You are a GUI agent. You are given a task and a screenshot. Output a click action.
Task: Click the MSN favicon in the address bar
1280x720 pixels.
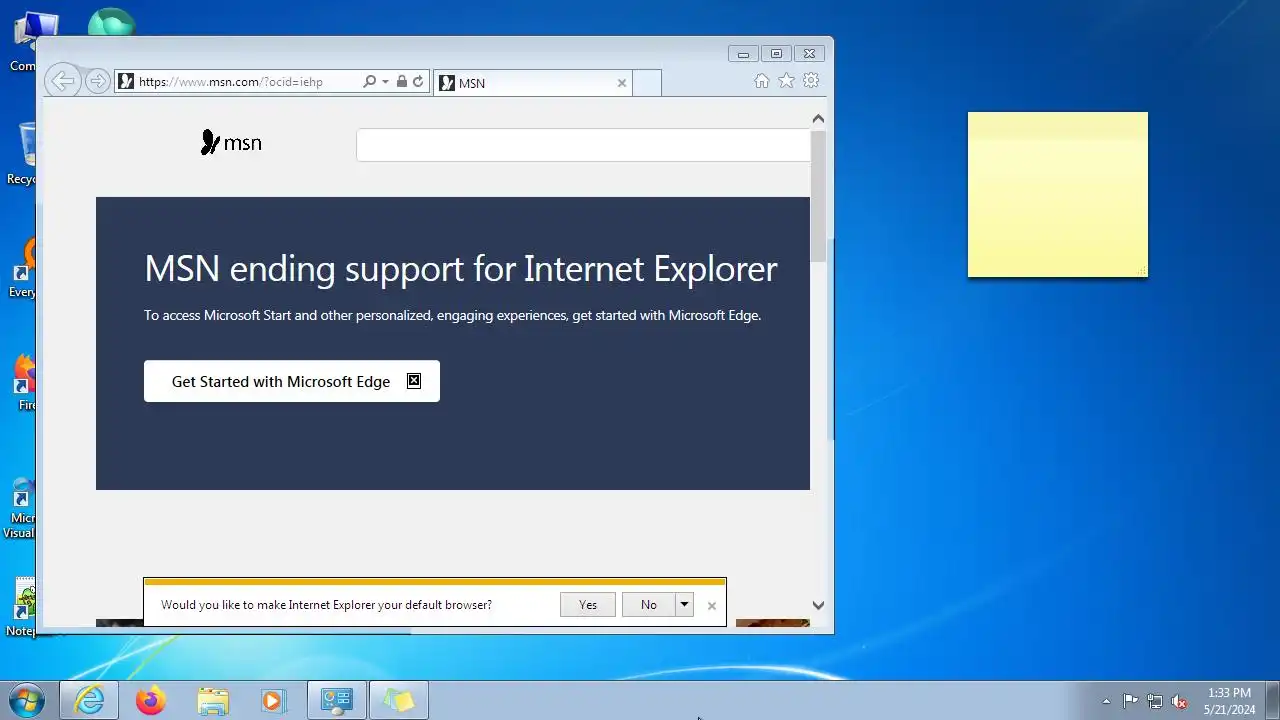tap(126, 82)
